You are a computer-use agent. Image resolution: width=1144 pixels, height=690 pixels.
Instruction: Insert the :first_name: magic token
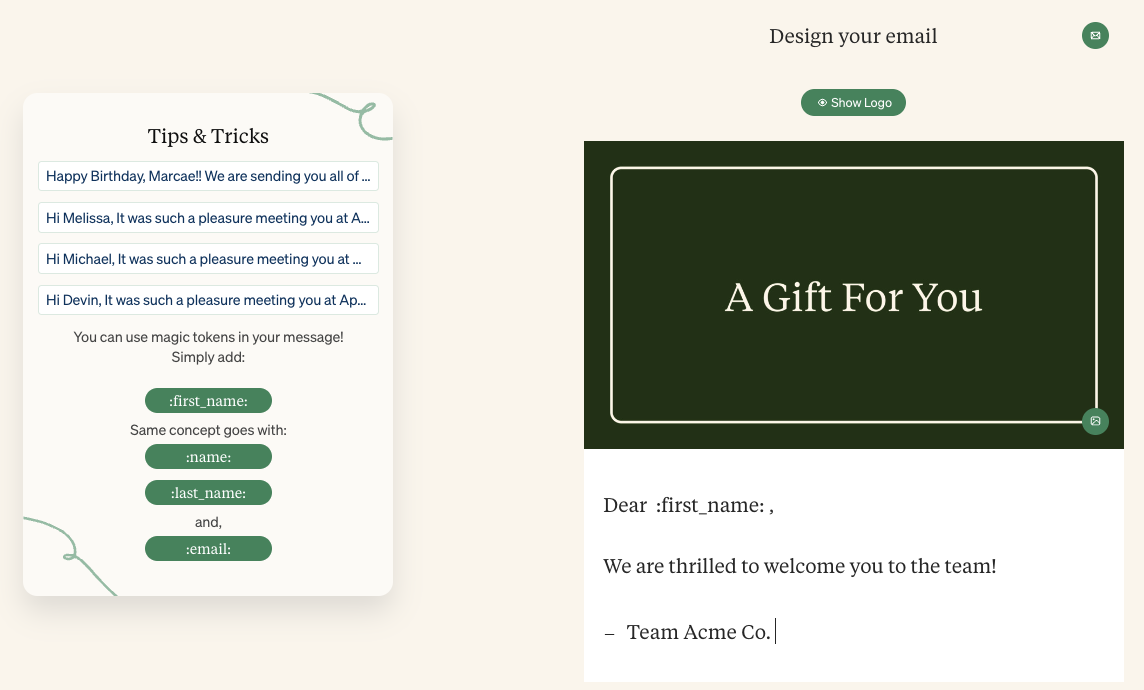point(208,400)
